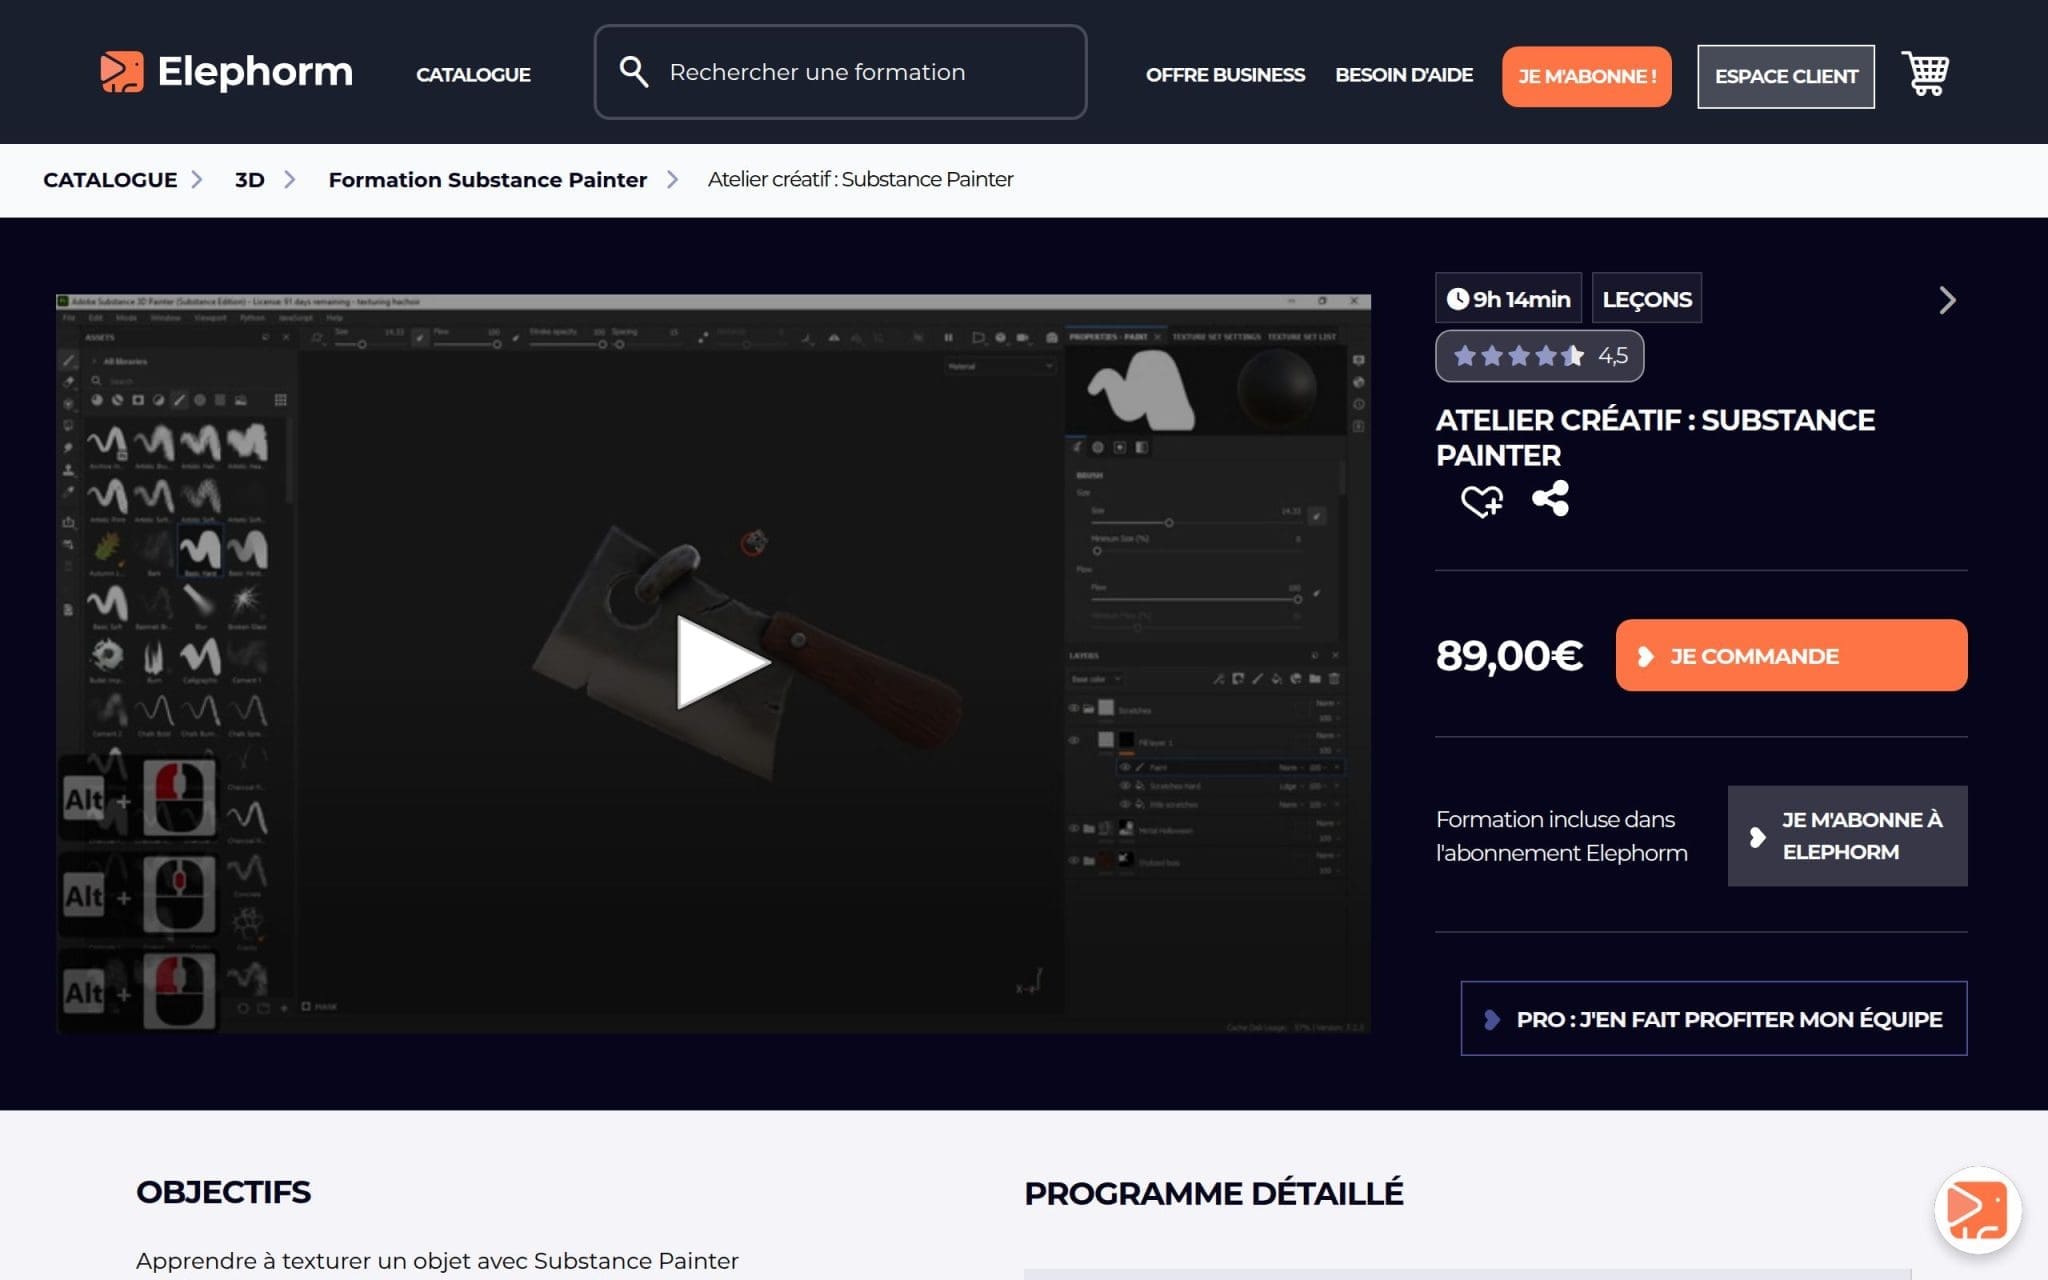Viewport: 2048px width, 1280px height.
Task: Play the course preview video
Action: click(722, 662)
